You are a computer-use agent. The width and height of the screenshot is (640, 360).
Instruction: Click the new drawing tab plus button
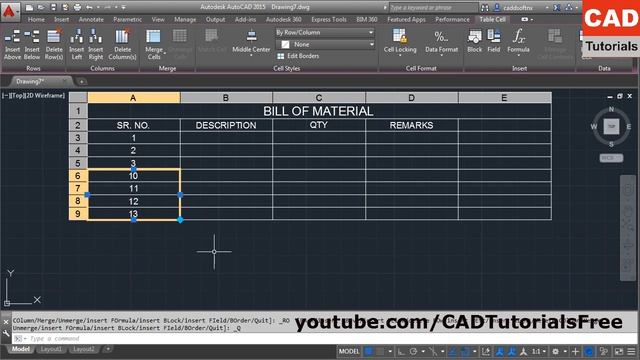82,82
